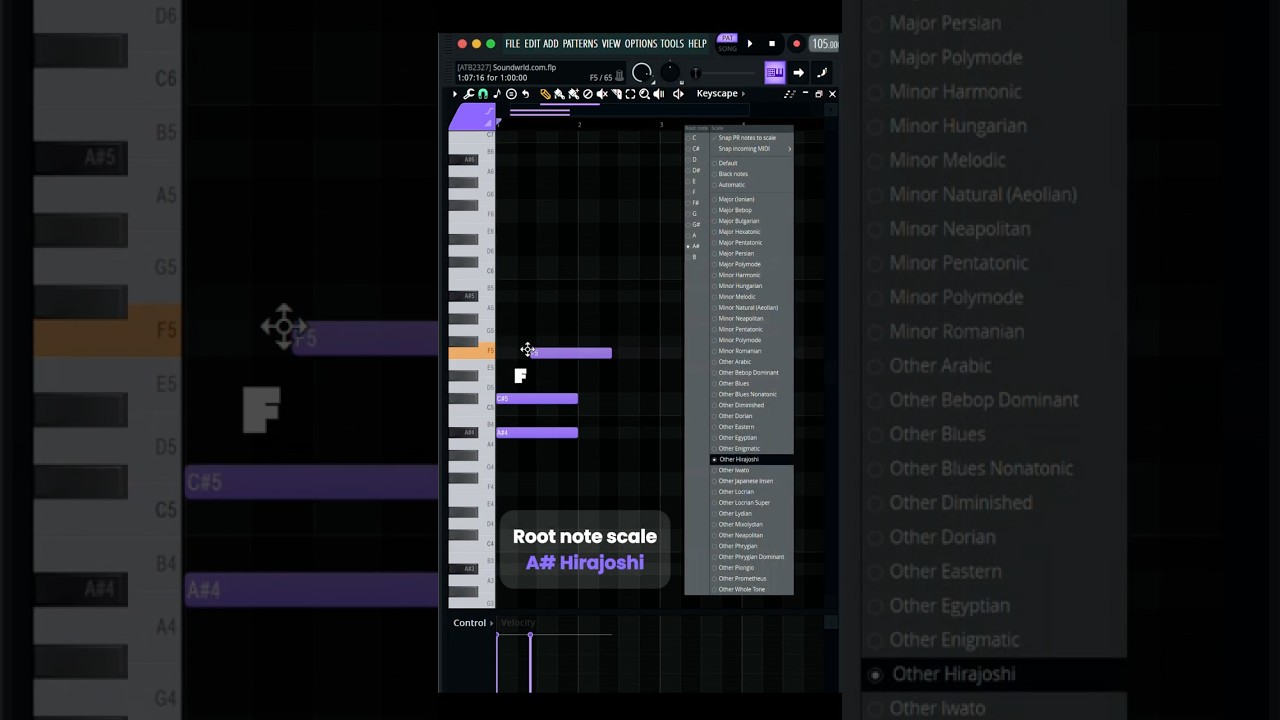Screen dimensions: 1280x720
Task: Toggle the metronome icon in hint panel
Action: [619, 76]
